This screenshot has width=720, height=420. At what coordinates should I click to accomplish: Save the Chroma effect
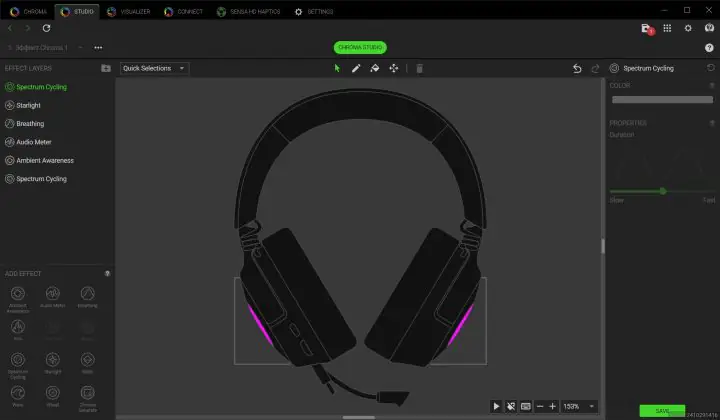(x=662, y=410)
